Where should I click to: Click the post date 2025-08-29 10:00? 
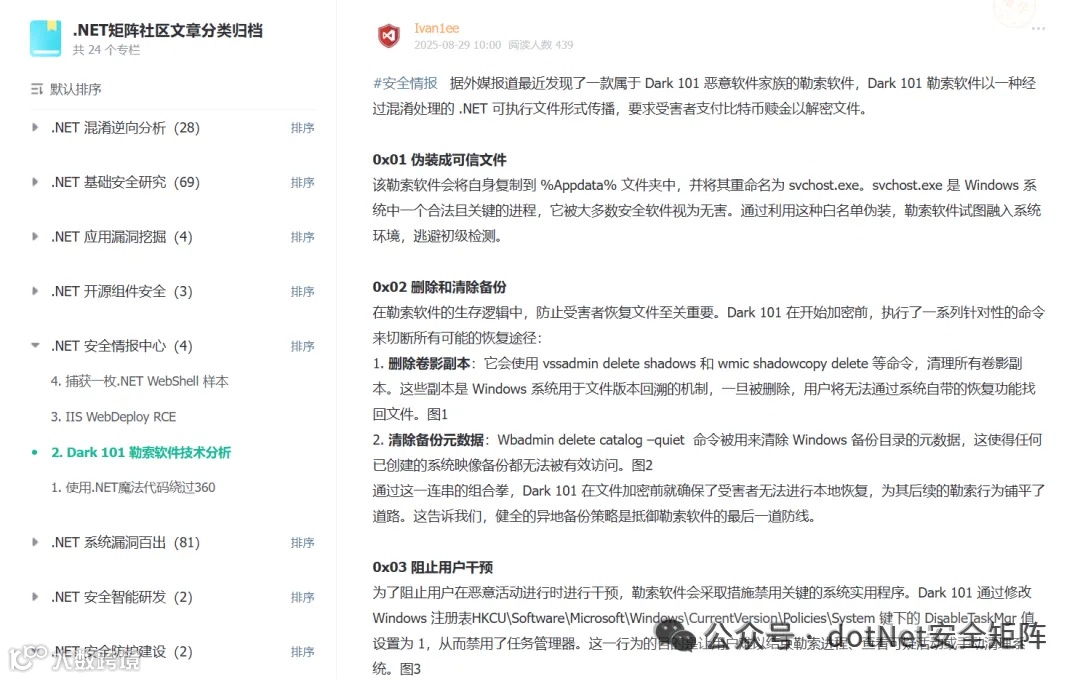pyautogui.click(x=457, y=45)
